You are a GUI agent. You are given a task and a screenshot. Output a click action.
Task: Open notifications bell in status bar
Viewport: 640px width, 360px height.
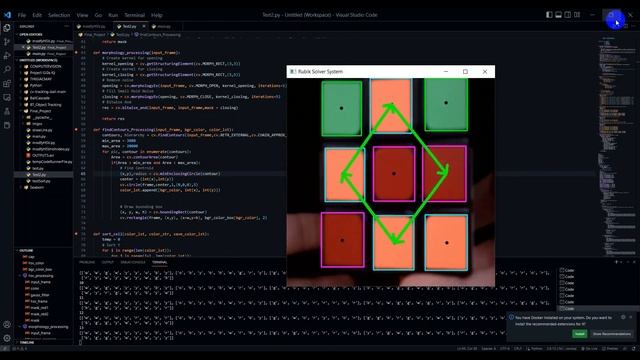[x=634, y=349]
